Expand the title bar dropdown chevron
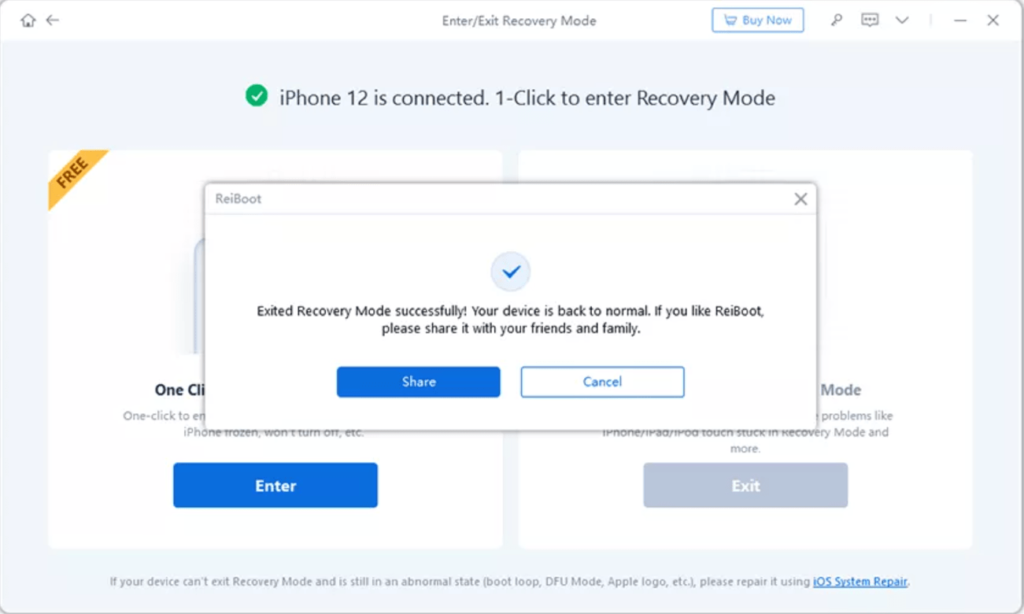This screenshot has width=1024, height=614. coord(902,20)
